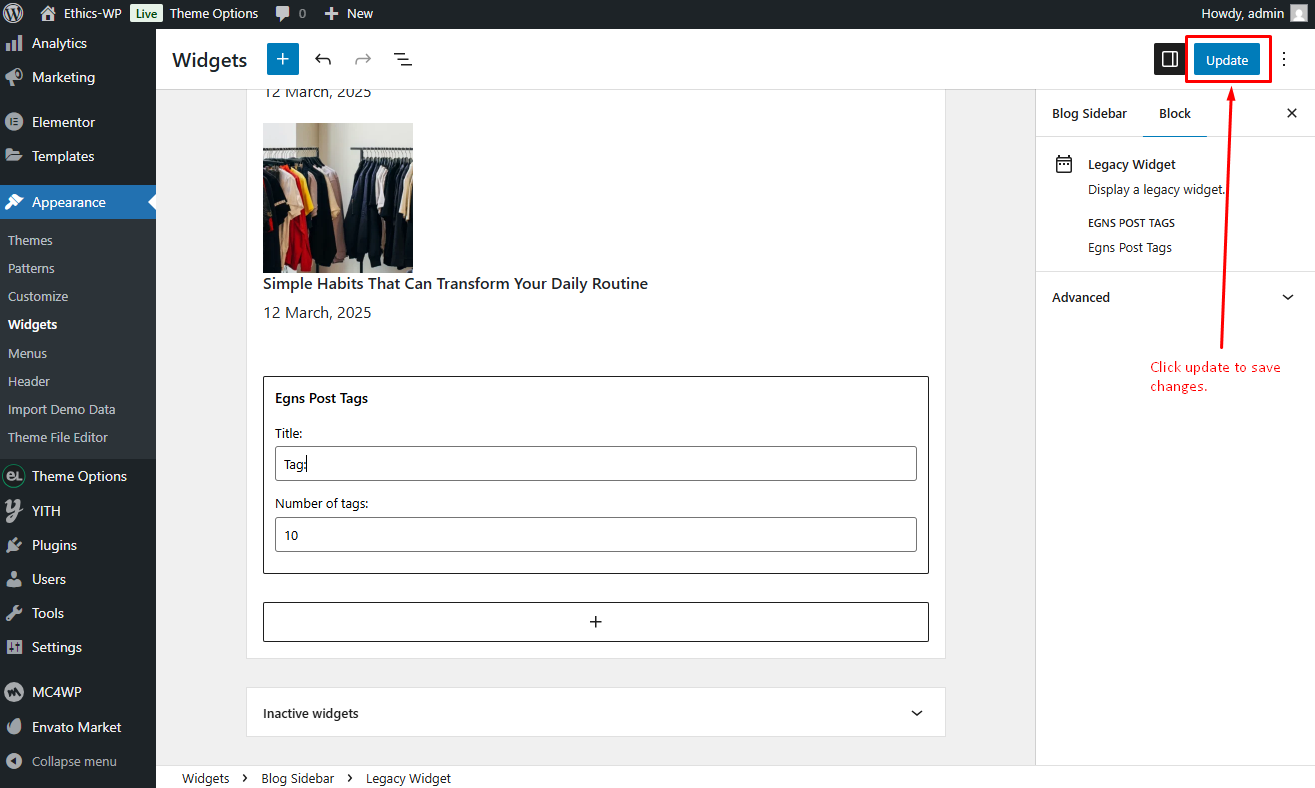1315x788 pixels.
Task: Click the Howdy, admin account link
Action: pos(1242,14)
